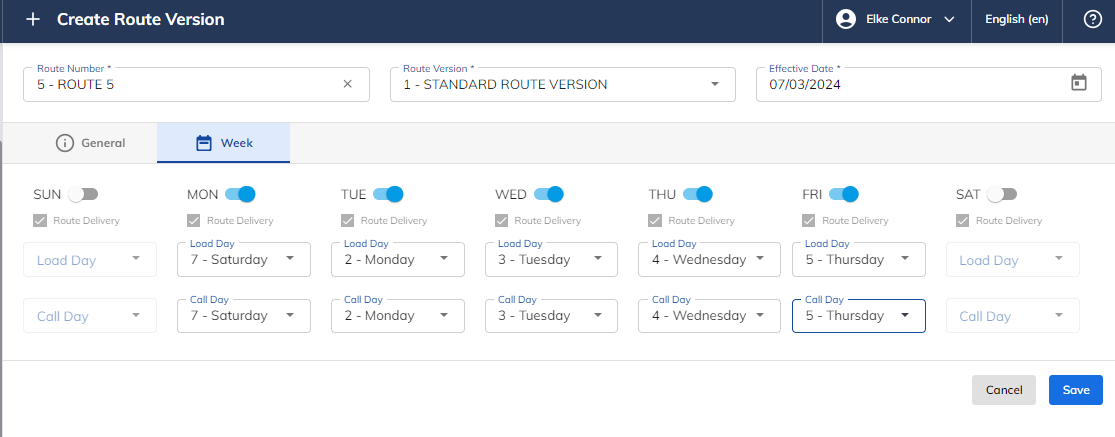Open the help question mark icon
The image size is (1115, 437).
tap(1092, 19)
